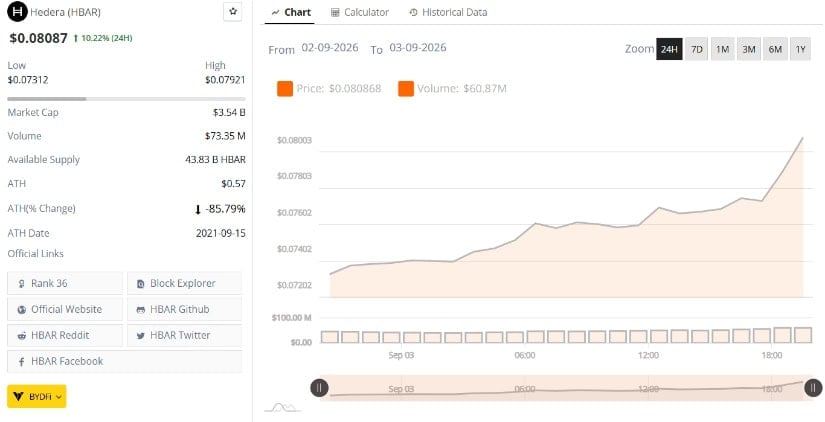Click the Official Links heading

35,254
